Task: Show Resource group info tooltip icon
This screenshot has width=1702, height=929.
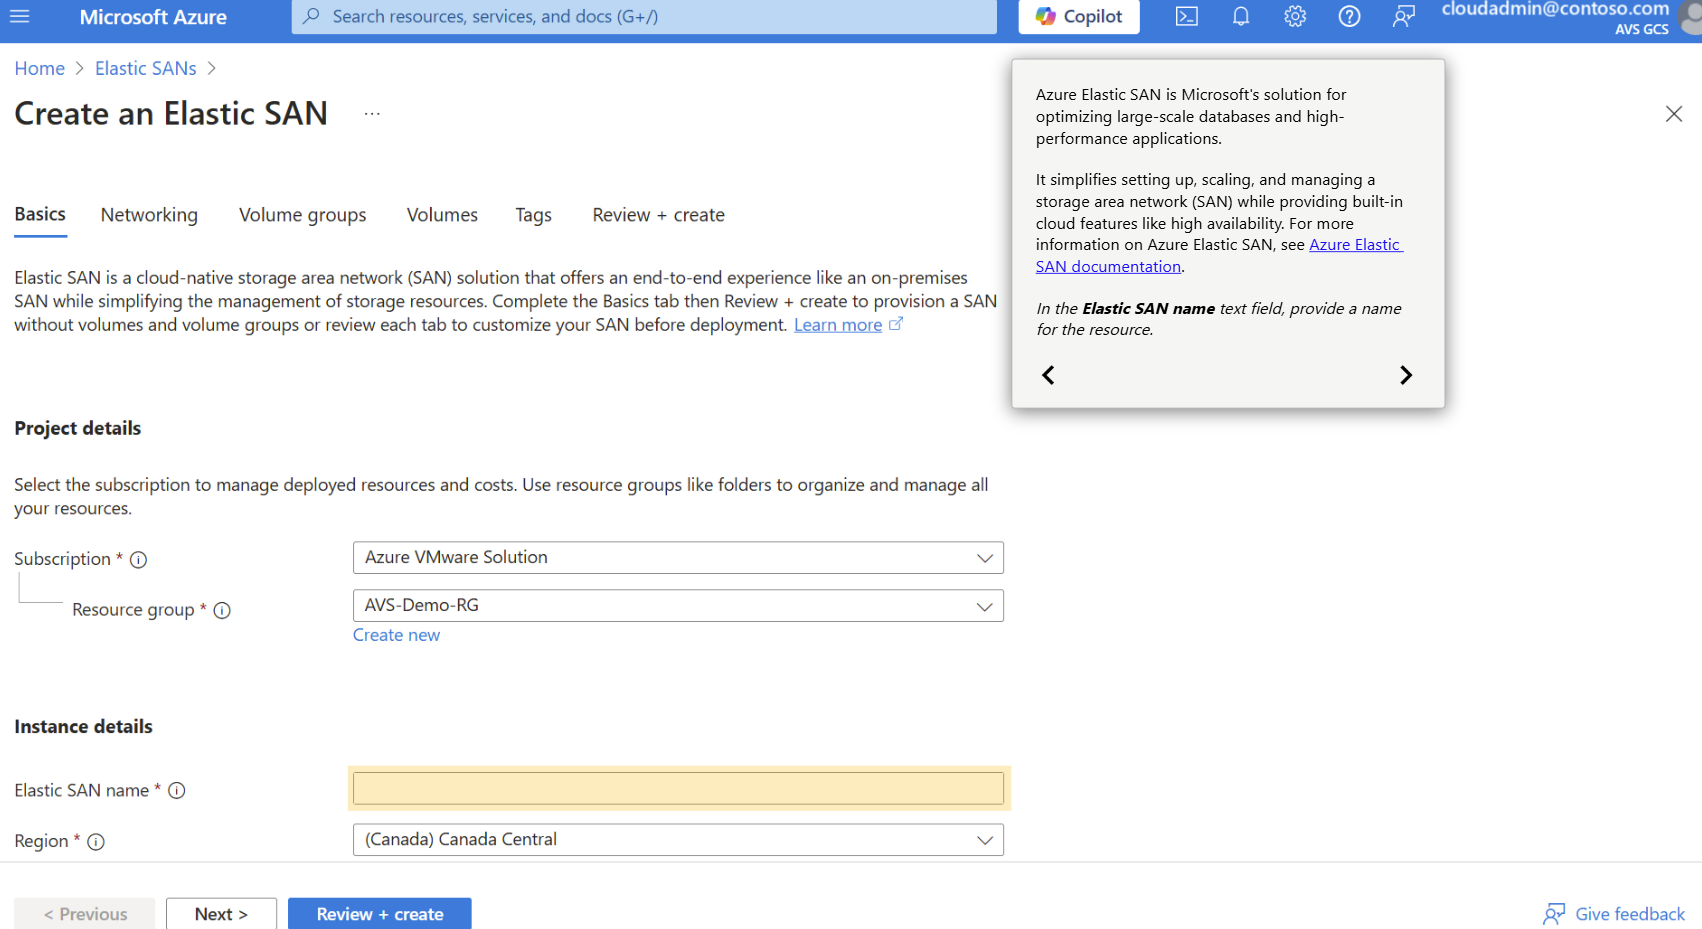Action: click(x=222, y=611)
